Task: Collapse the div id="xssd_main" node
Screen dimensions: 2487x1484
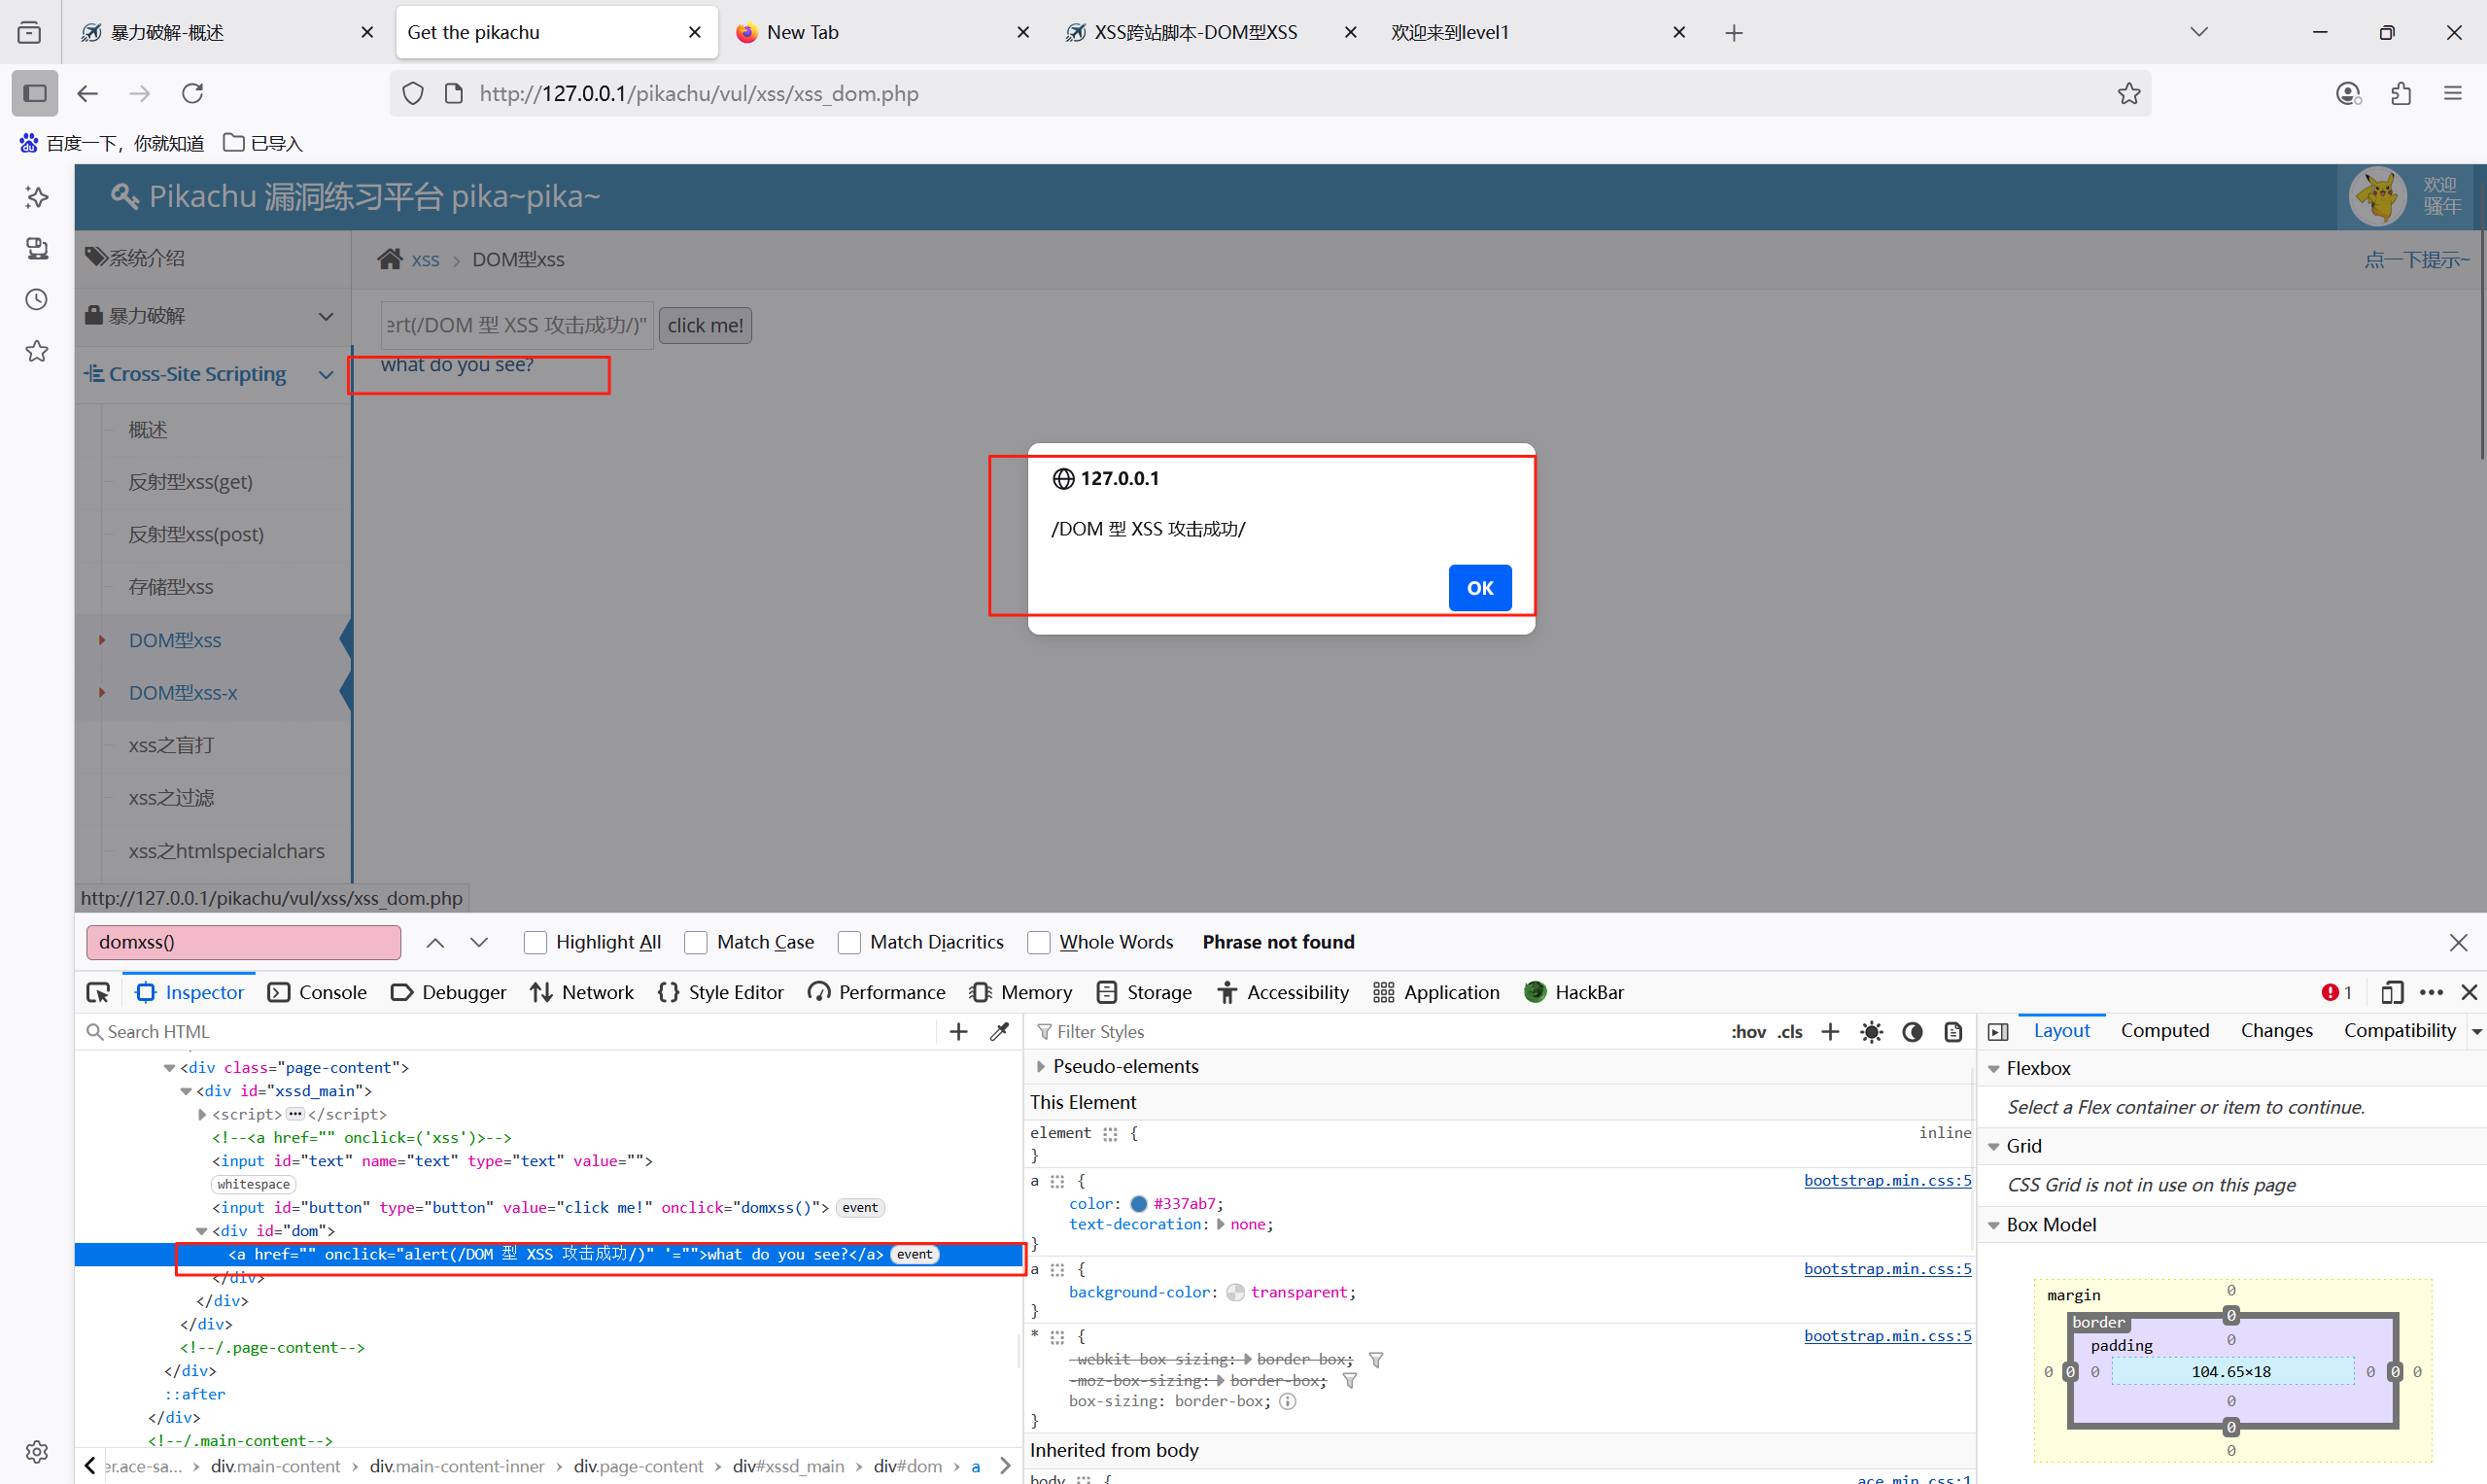Action: pos(186,1091)
